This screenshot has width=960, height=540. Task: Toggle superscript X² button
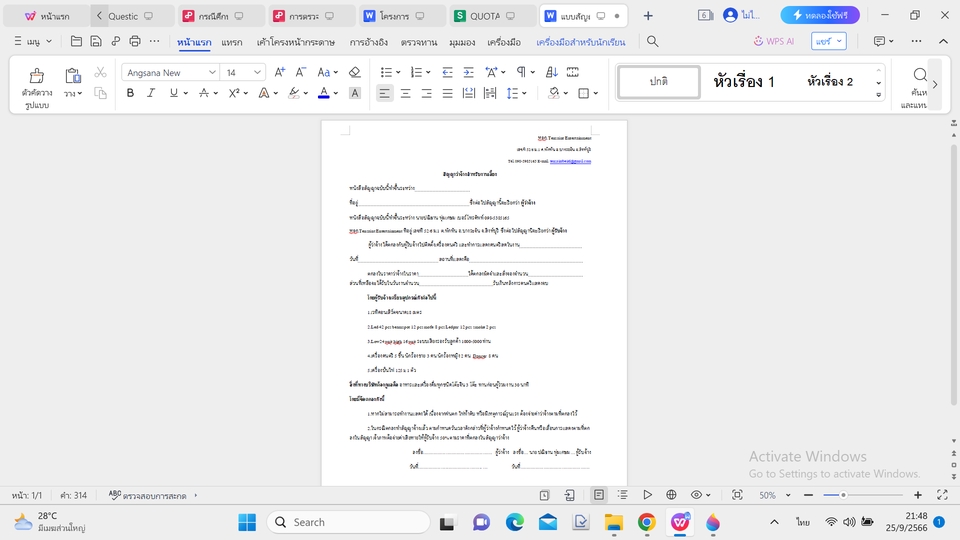[234, 93]
